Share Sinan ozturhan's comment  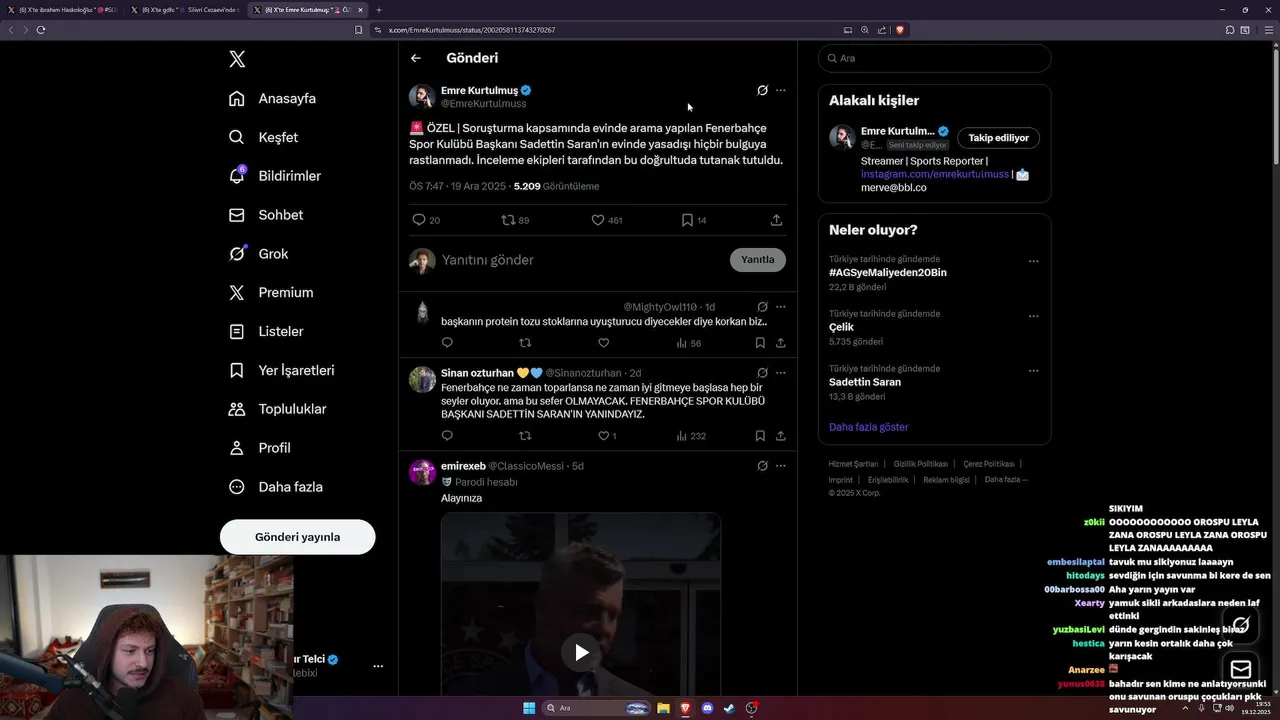pyautogui.click(x=780, y=436)
